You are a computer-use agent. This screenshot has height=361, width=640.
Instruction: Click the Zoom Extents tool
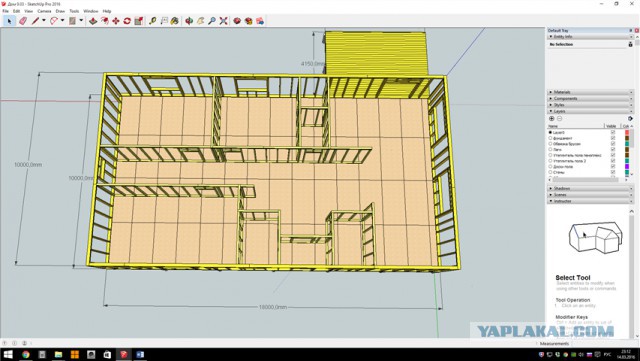click(223, 20)
